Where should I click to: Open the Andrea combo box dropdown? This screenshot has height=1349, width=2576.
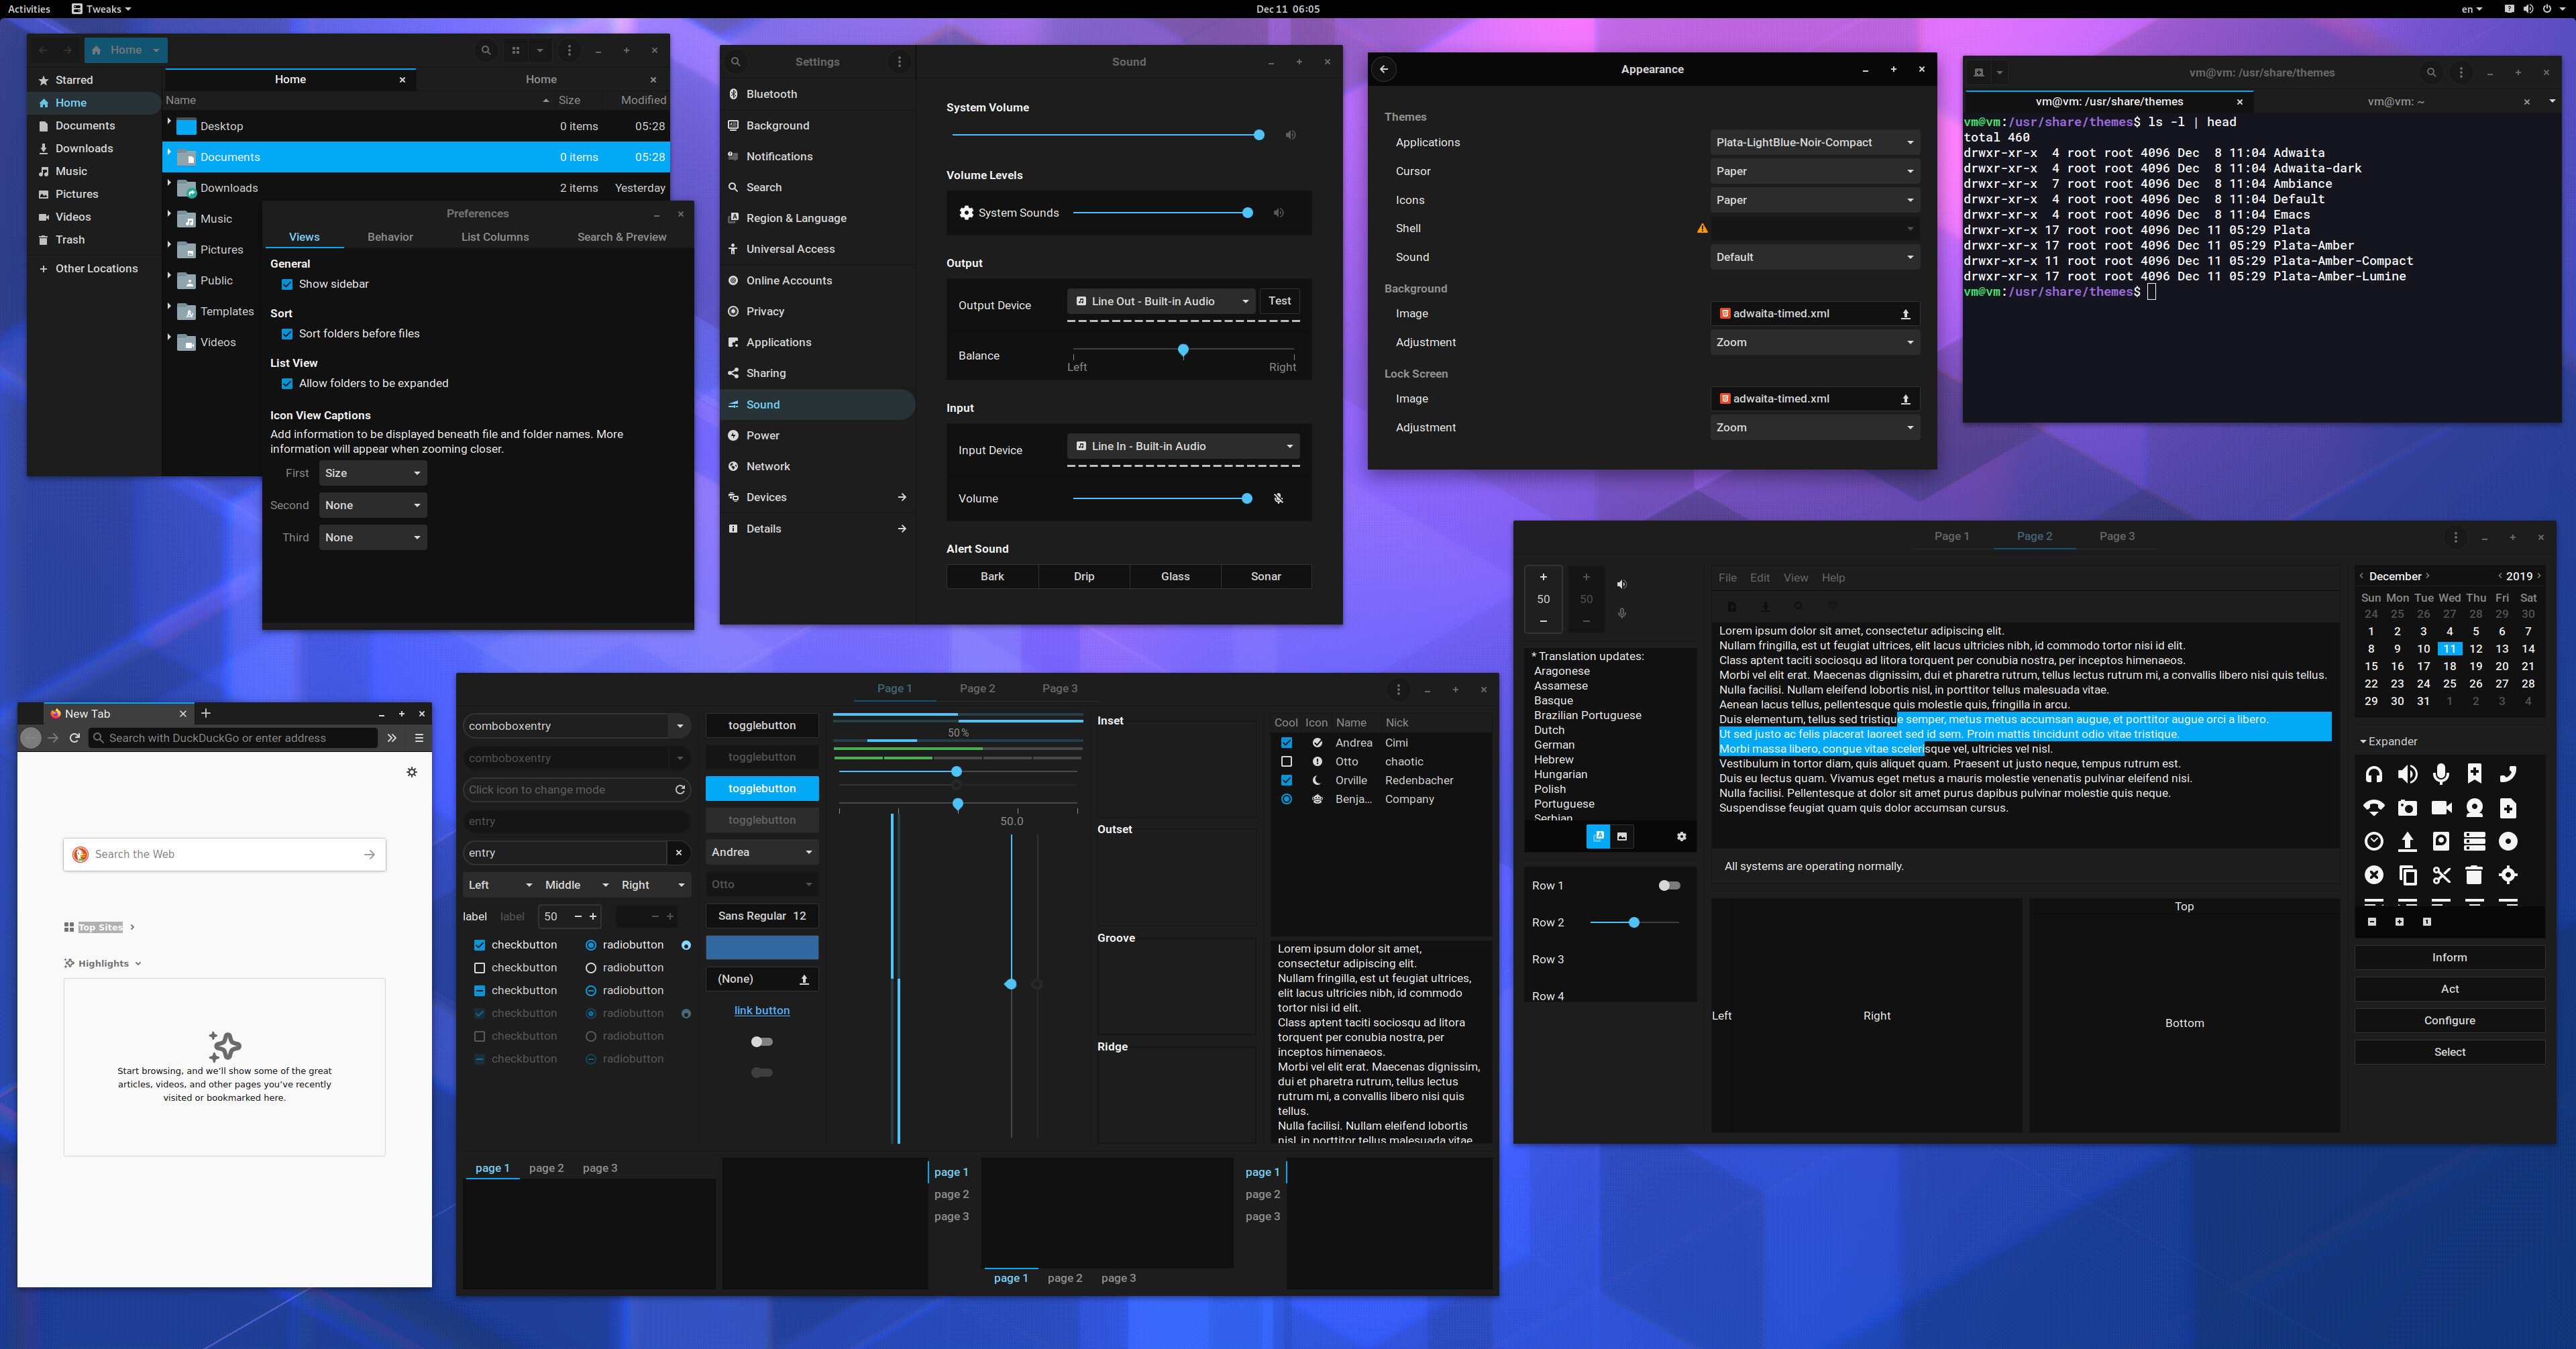pyautogui.click(x=762, y=852)
